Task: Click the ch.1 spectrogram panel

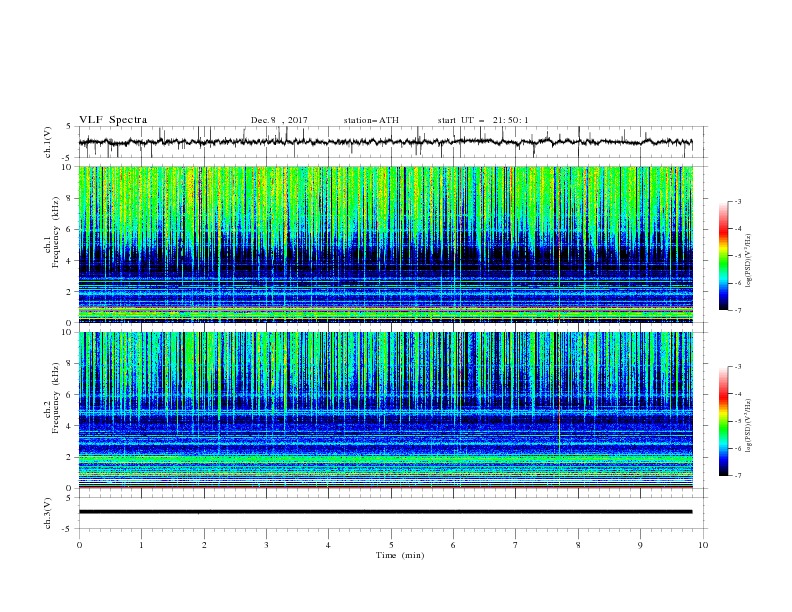Action: [385, 244]
